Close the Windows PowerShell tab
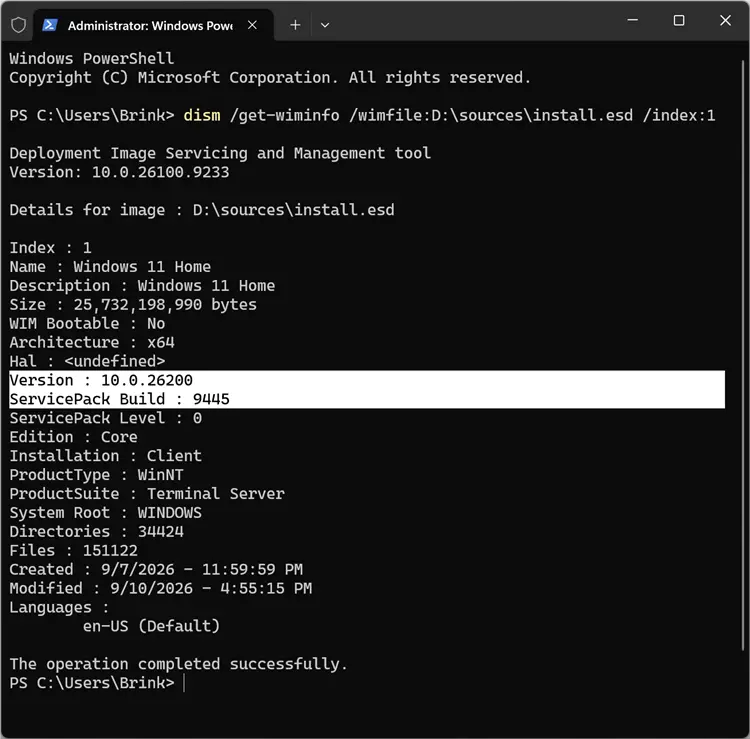 pos(252,25)
